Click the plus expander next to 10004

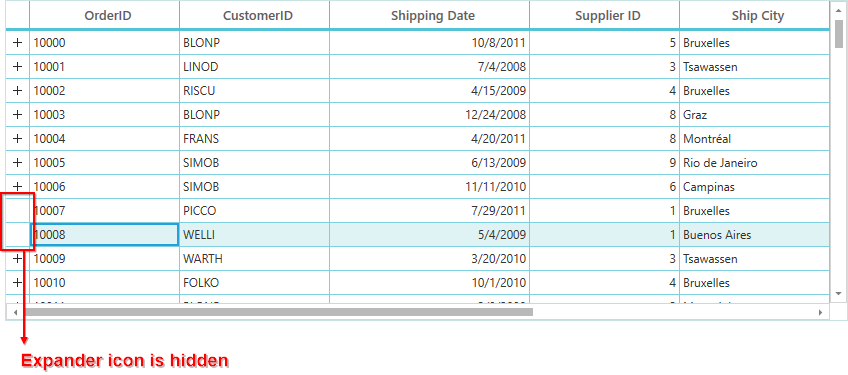pos(17,139)
